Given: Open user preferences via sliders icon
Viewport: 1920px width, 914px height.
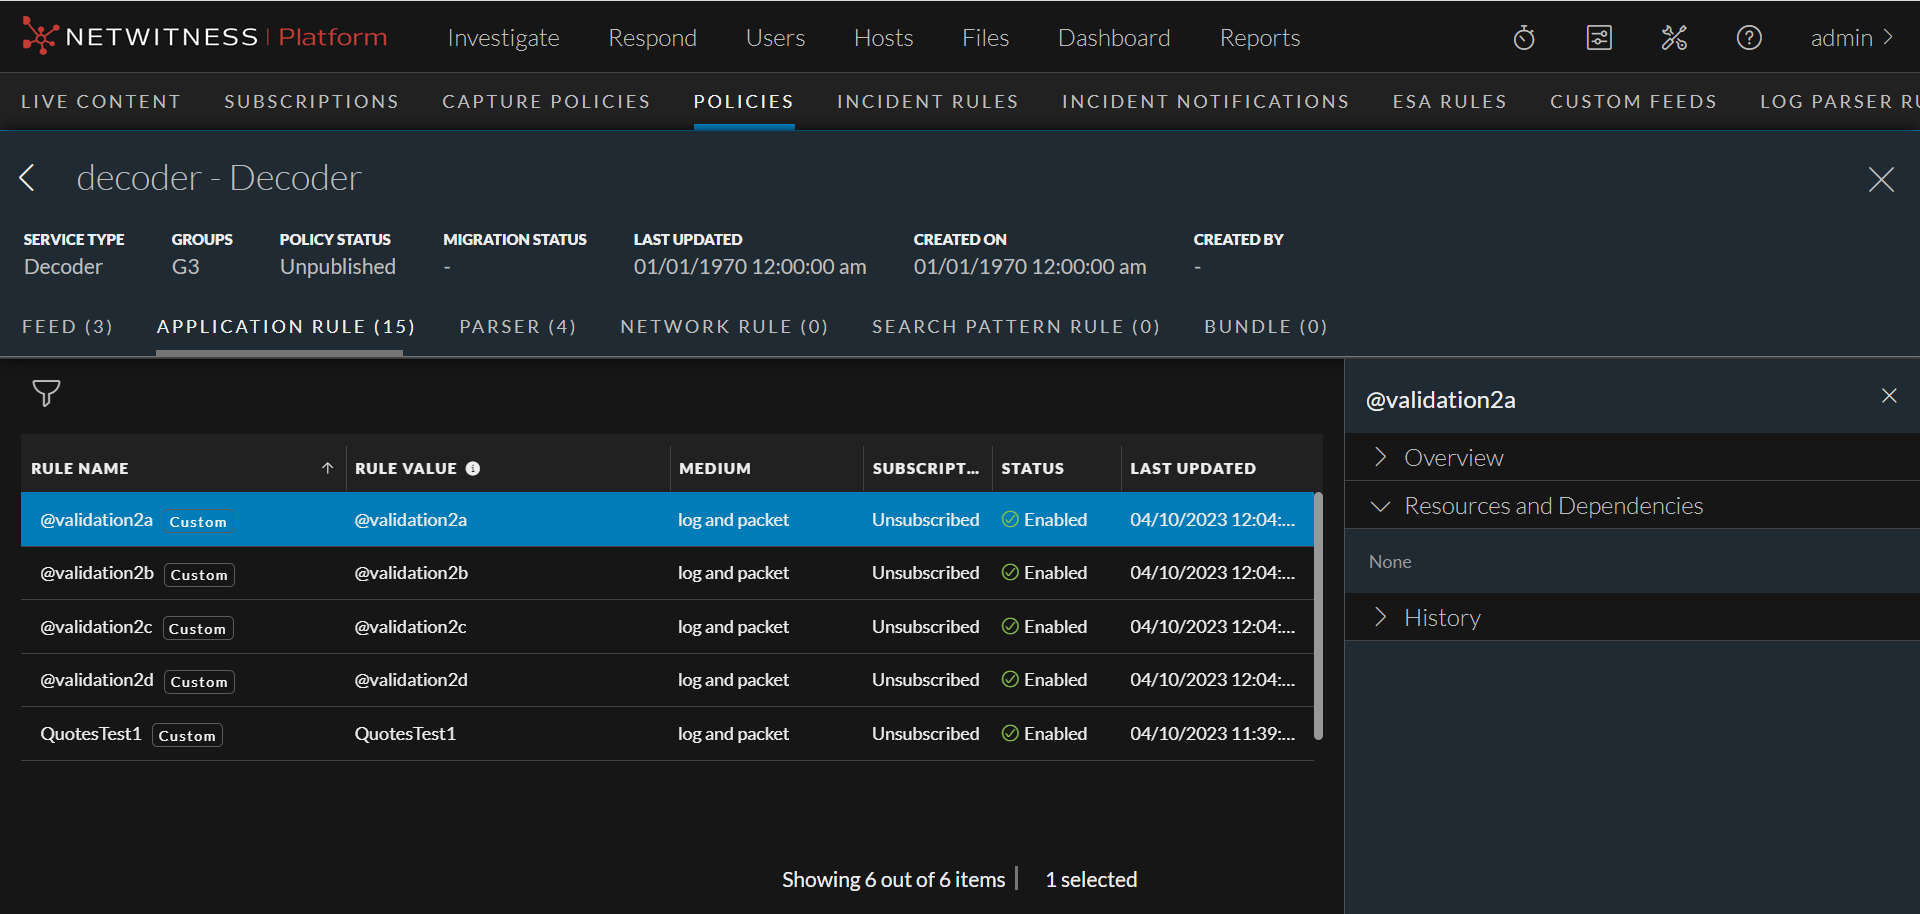Looking at the screenshot, I should (1599, 37).
